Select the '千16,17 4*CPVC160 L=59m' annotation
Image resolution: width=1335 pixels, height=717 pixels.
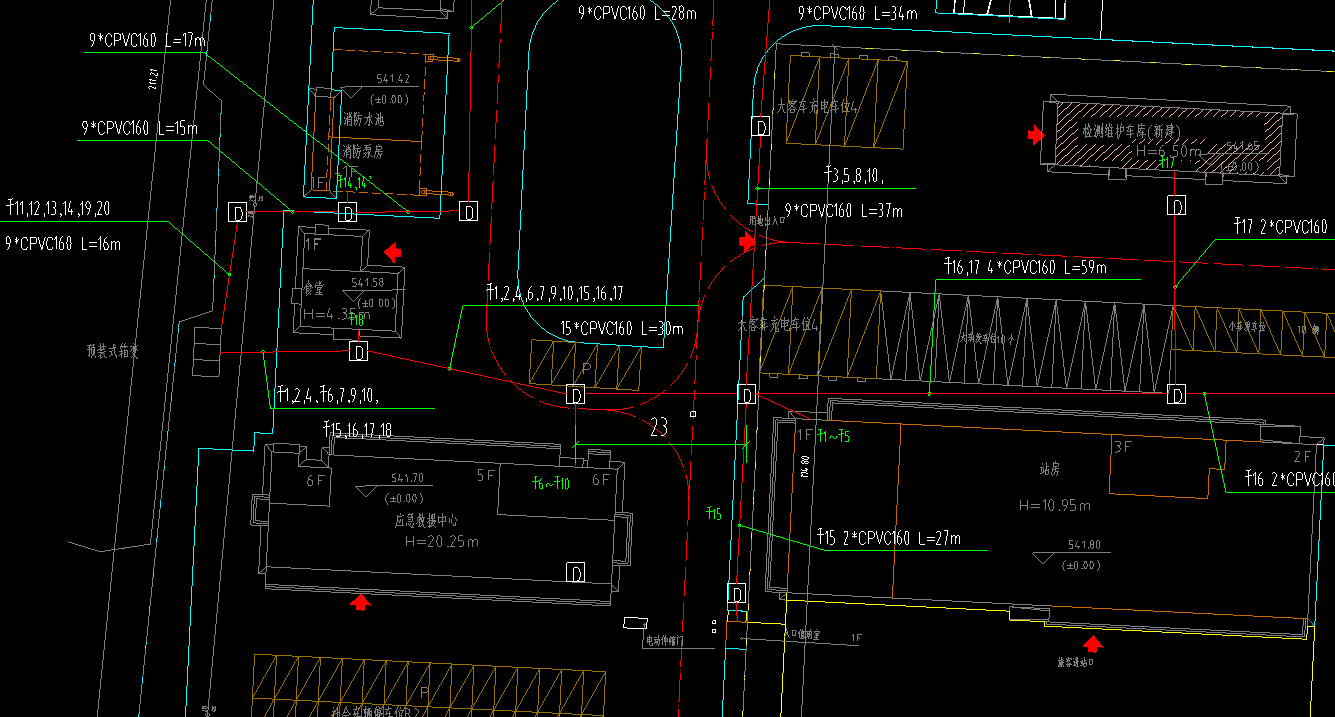pyautogui.click(x=1025, y=267)
